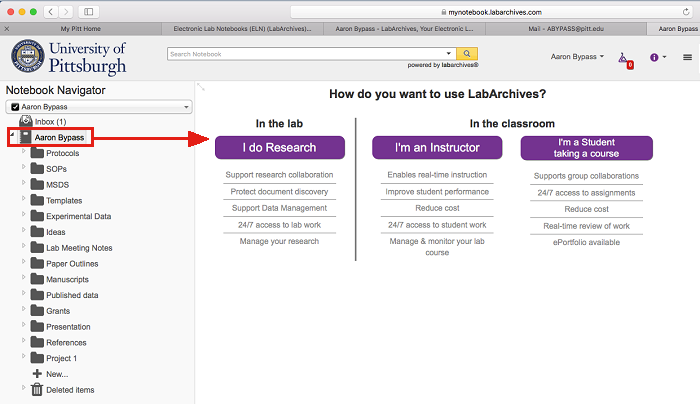
Task: Switch to the rightmost Aaron Bypass tab
Action: point(674,29)
